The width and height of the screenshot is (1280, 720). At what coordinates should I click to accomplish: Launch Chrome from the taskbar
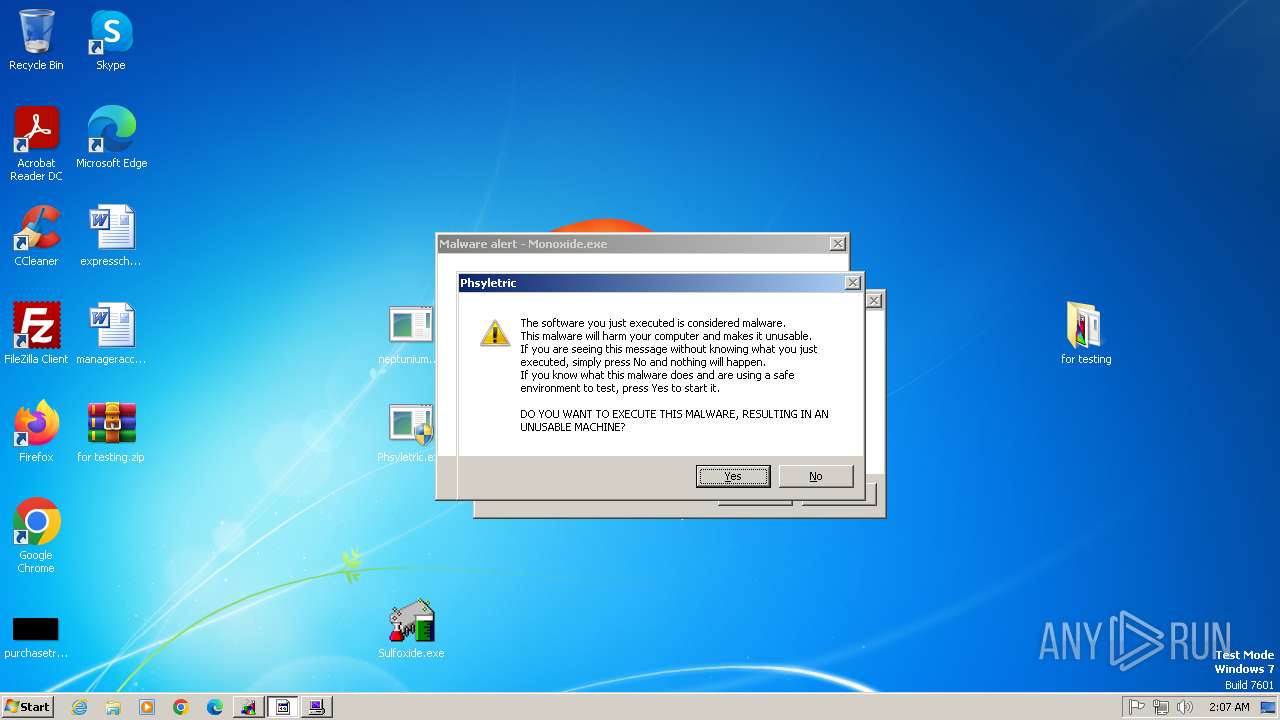coord(181,707)
